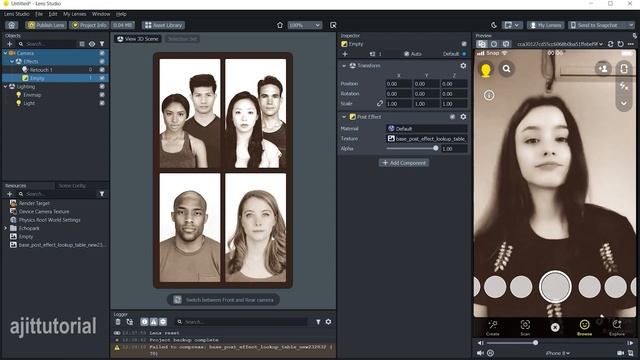Screen dimensions: 640x360
Task: Toggle the Envmap object checkbox
Action: [102, 95]
